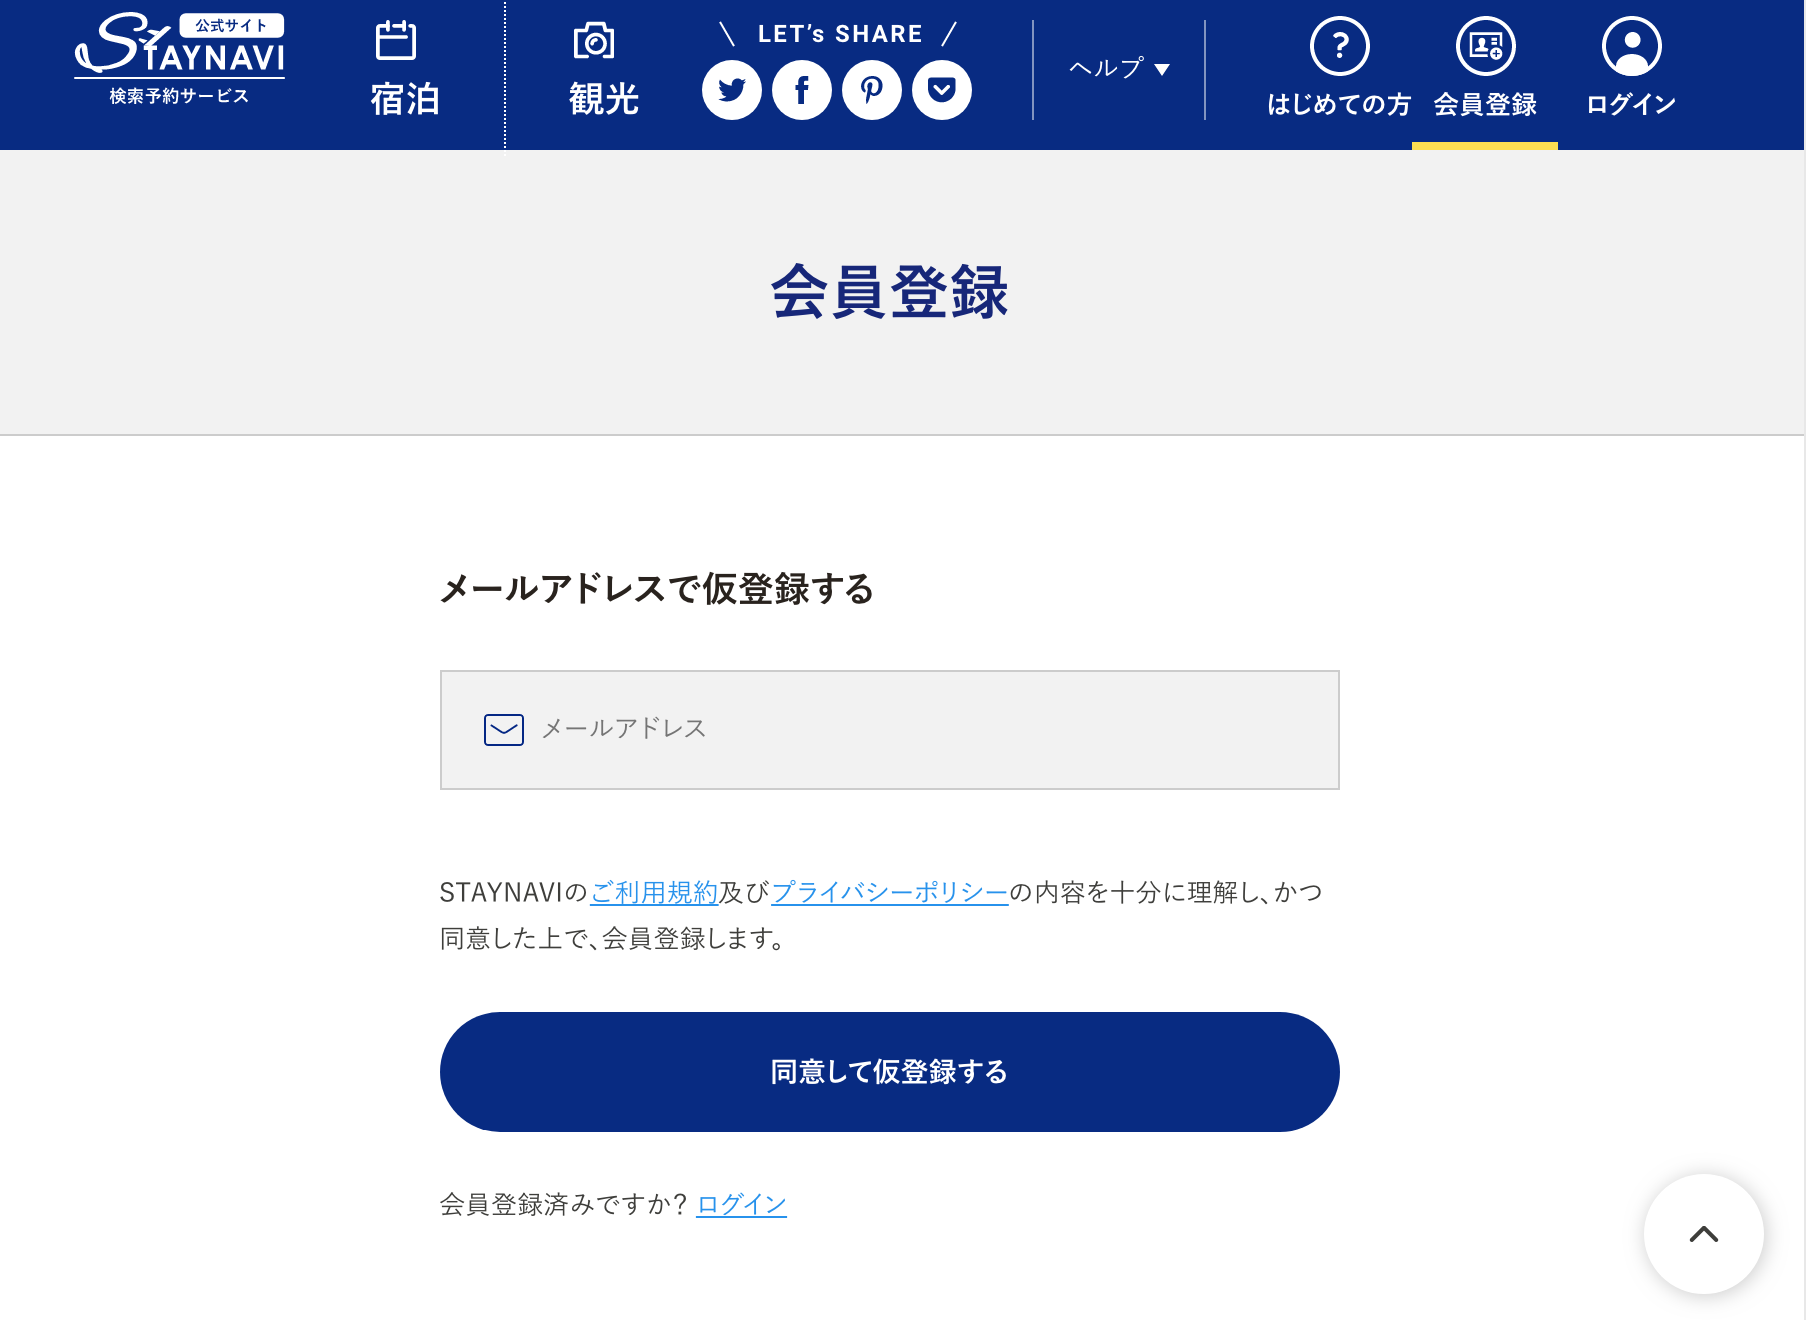Focus the メールアドレス input field

890,730
